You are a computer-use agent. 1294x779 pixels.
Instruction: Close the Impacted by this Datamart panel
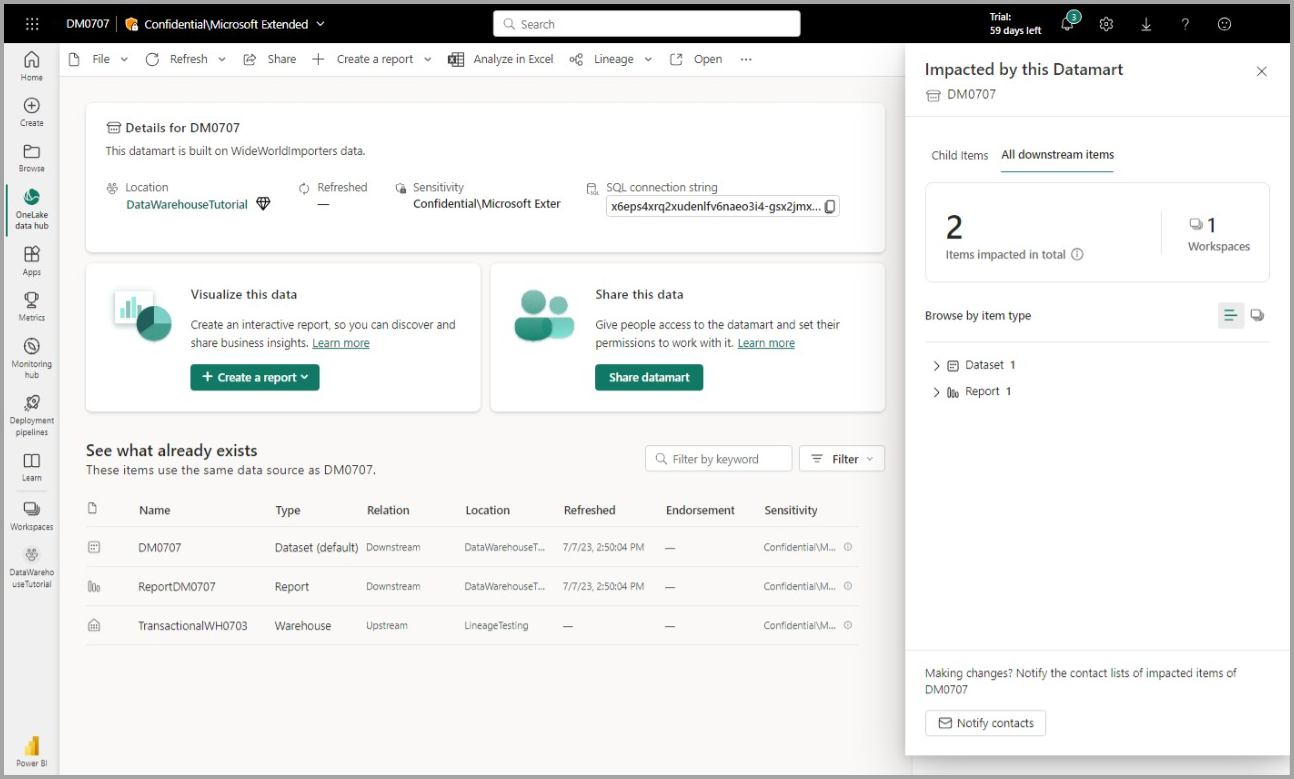pos(1261,71)
